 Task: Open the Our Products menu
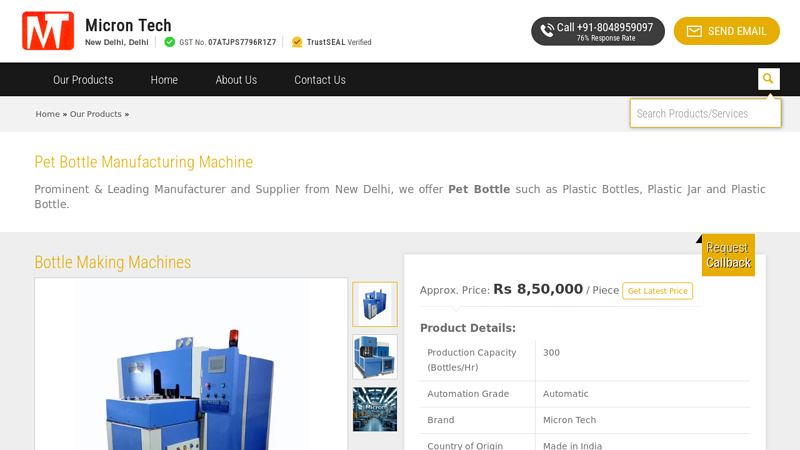tap(83, 80)
